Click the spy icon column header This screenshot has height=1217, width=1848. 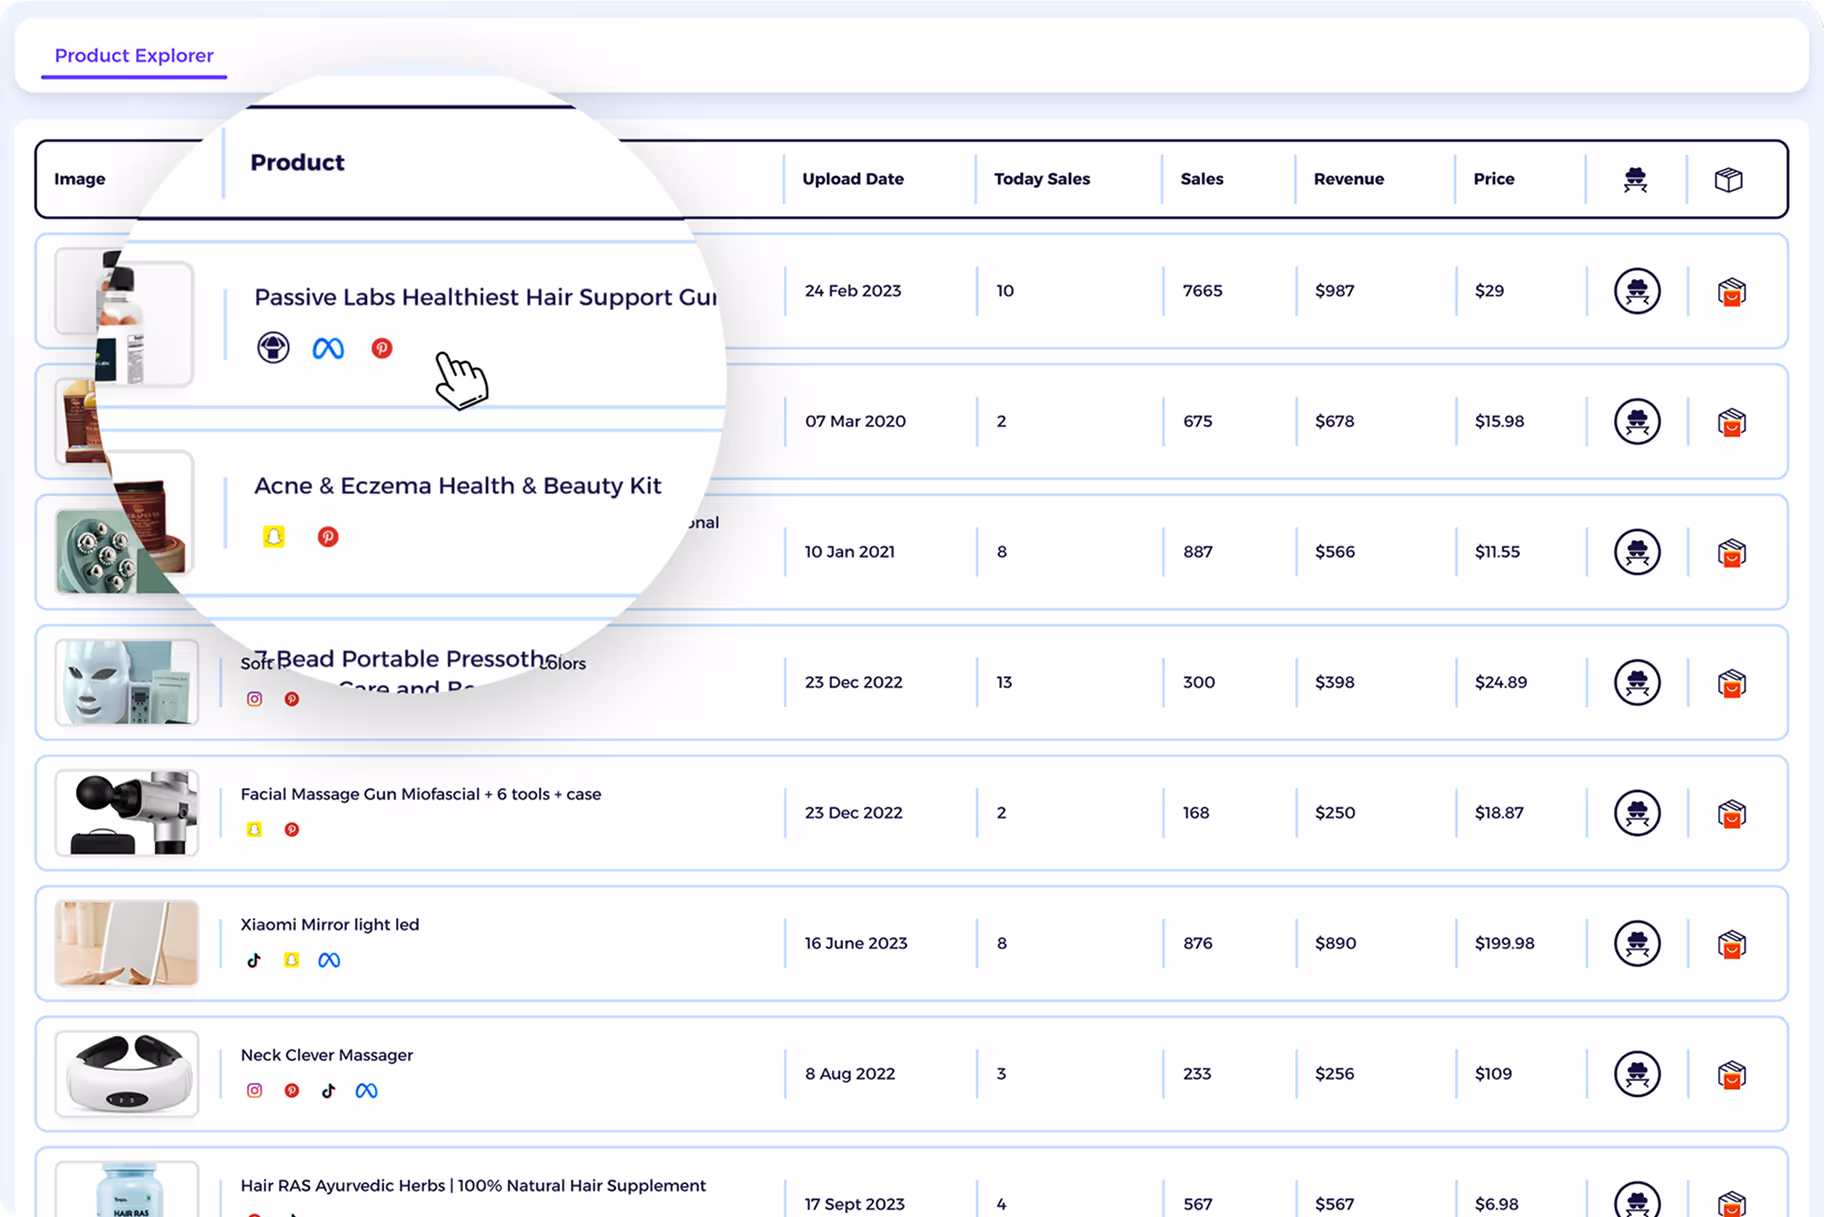(1635, 180)
